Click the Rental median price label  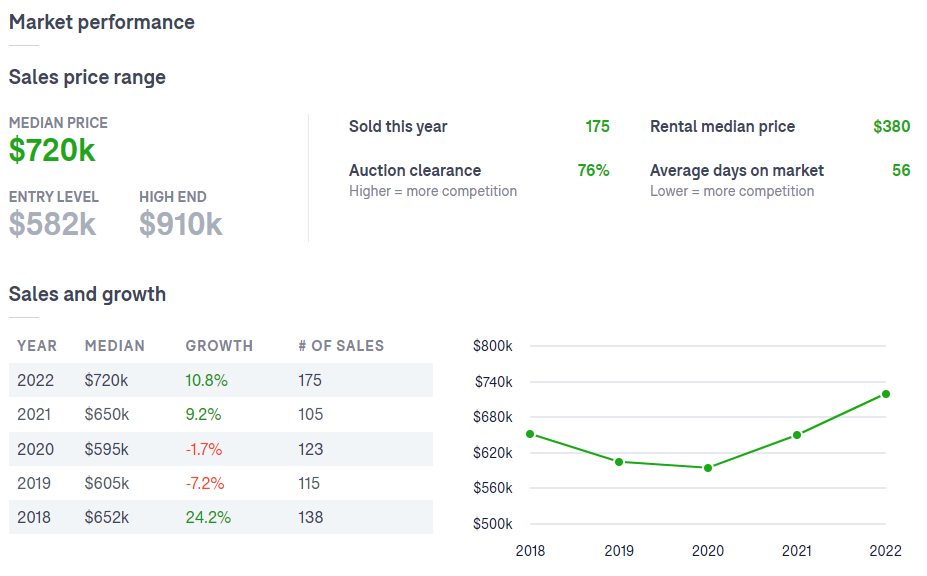tap(722, 127)
